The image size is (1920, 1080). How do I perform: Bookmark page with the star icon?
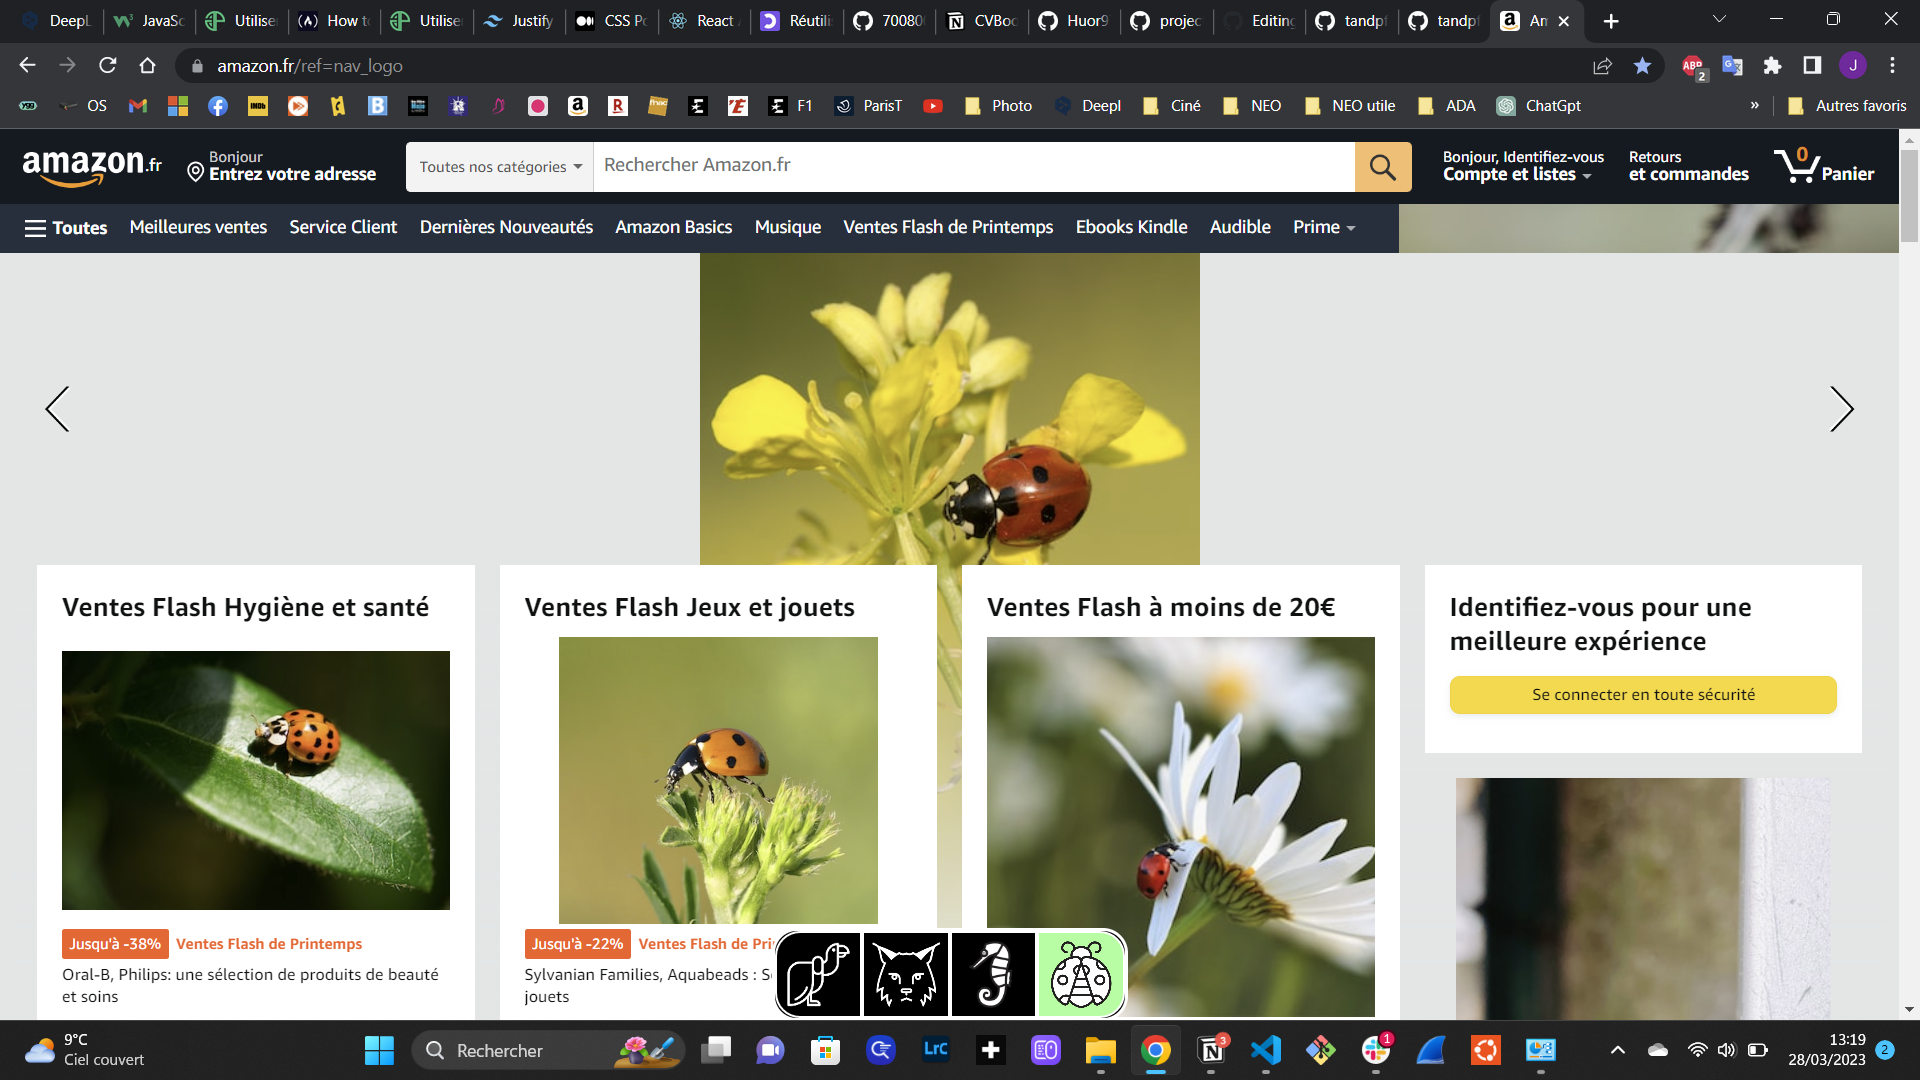click(1642, 66)
